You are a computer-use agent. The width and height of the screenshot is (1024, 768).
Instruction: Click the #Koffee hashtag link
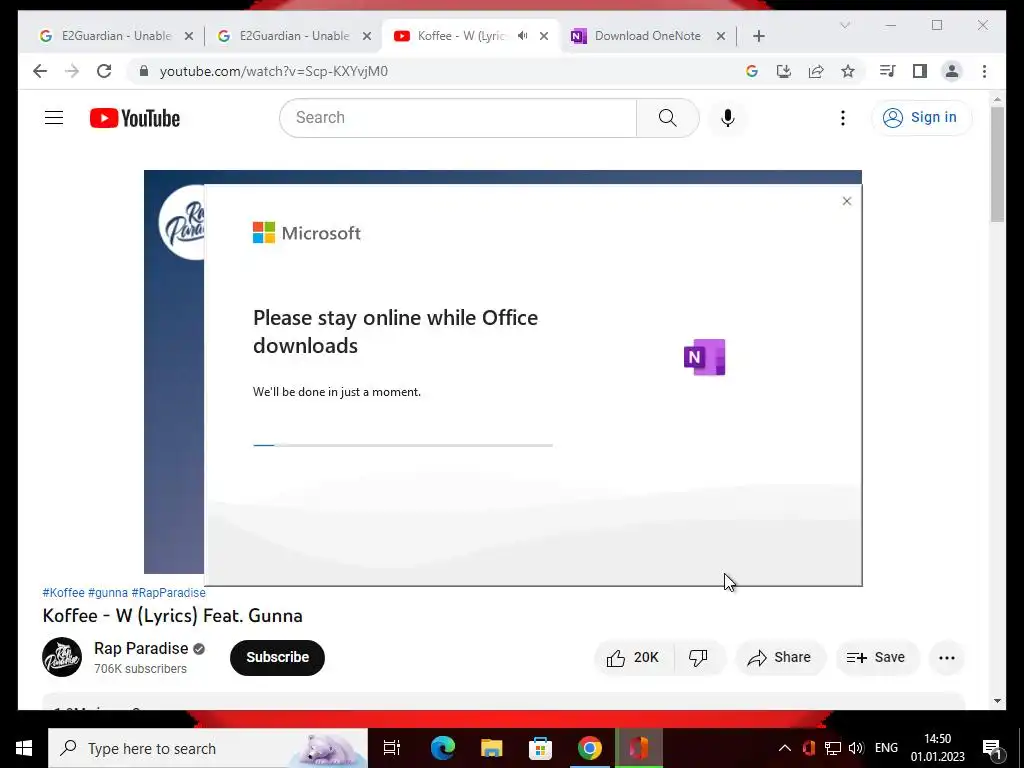pyautogui.click(x=63, y=593)
